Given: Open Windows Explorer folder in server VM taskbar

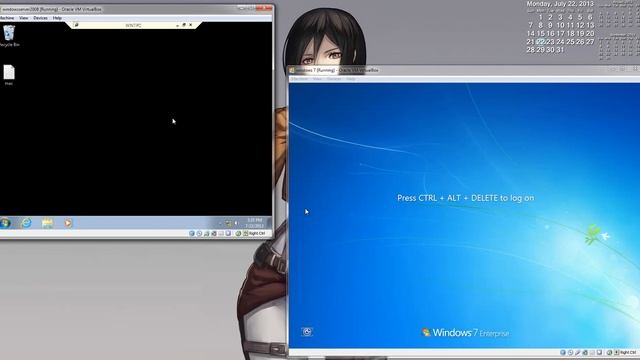Looking at the screenshot, I should 47,223.
